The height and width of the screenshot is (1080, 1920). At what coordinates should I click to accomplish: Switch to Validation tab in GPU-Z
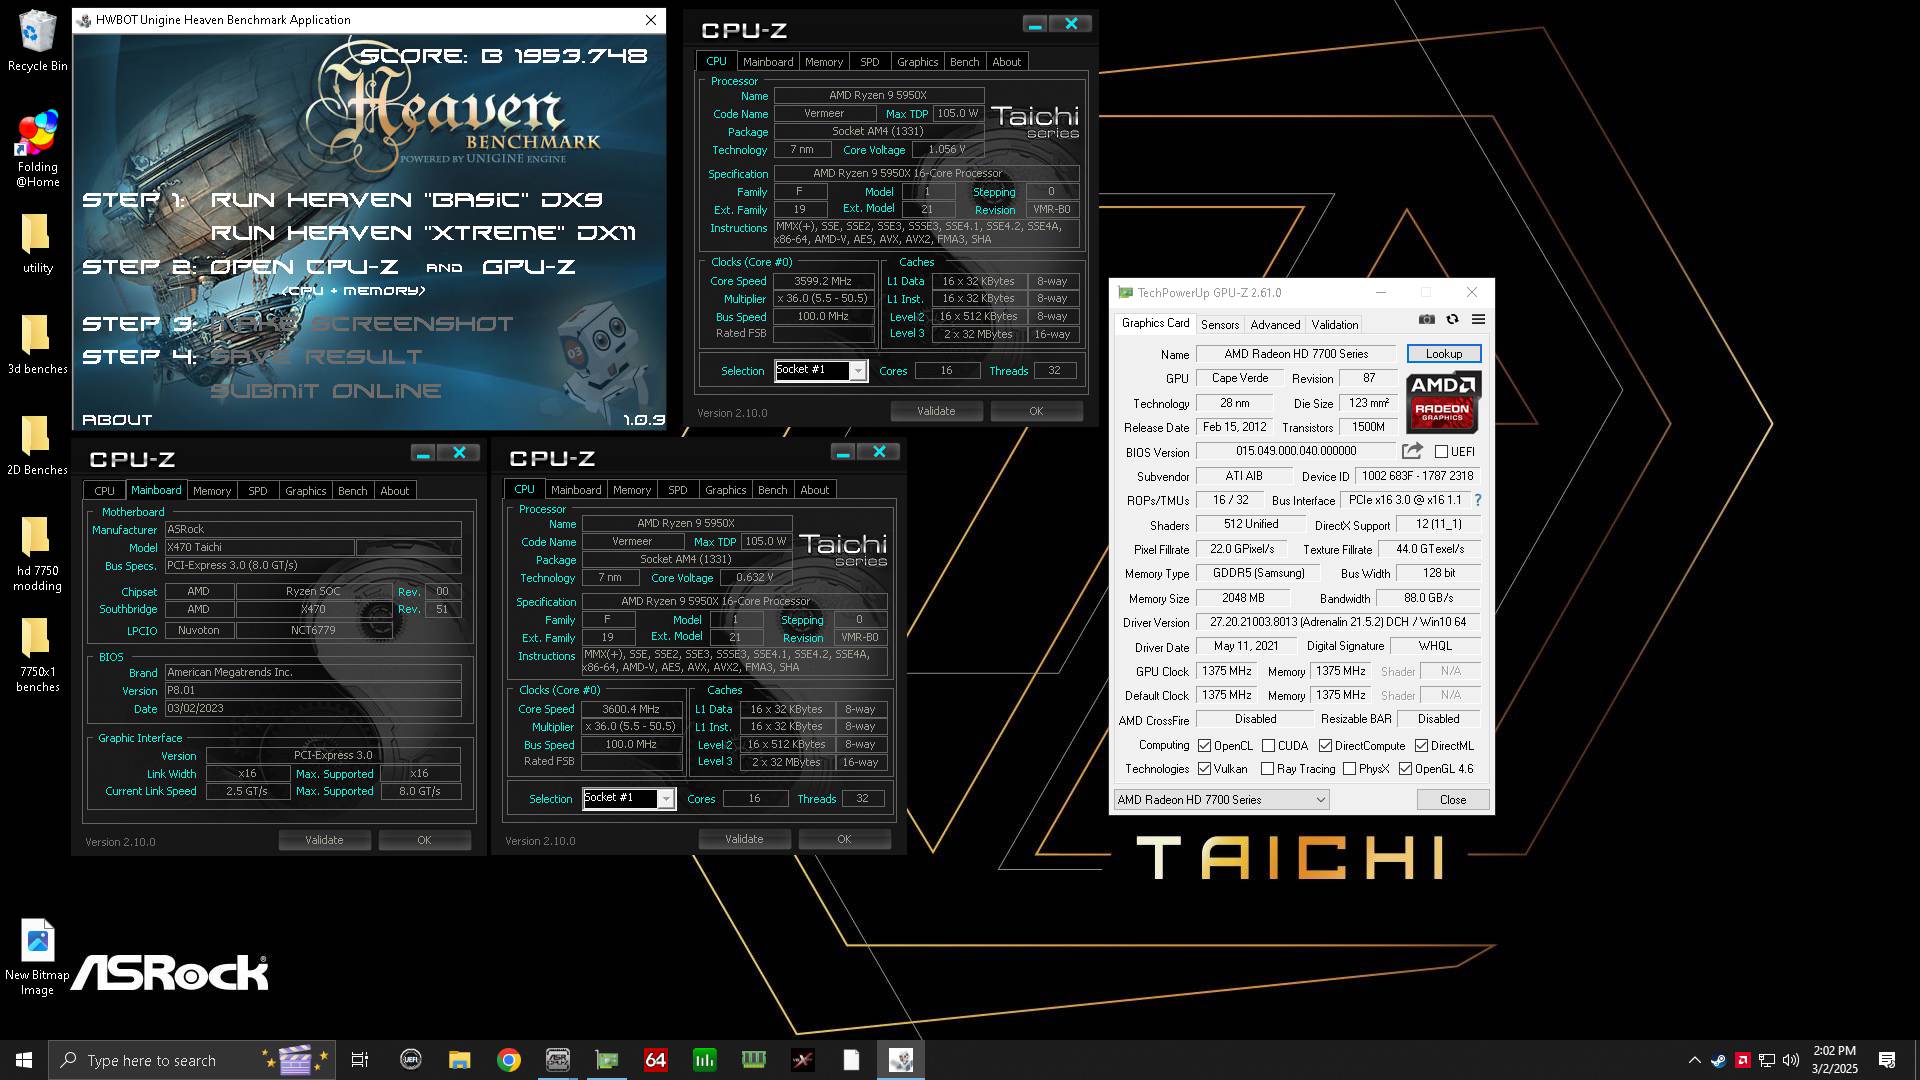[x=1334, y=325]
